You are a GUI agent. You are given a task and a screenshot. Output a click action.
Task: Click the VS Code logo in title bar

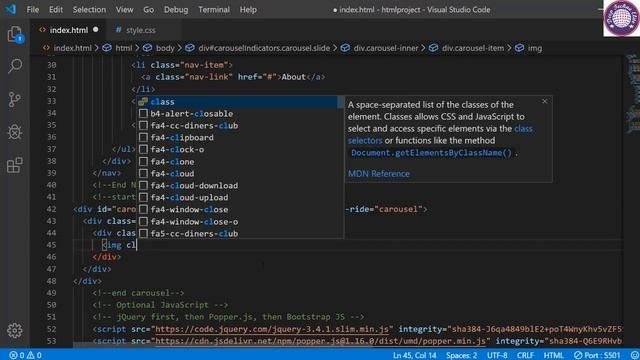click(x=11, y=9)
